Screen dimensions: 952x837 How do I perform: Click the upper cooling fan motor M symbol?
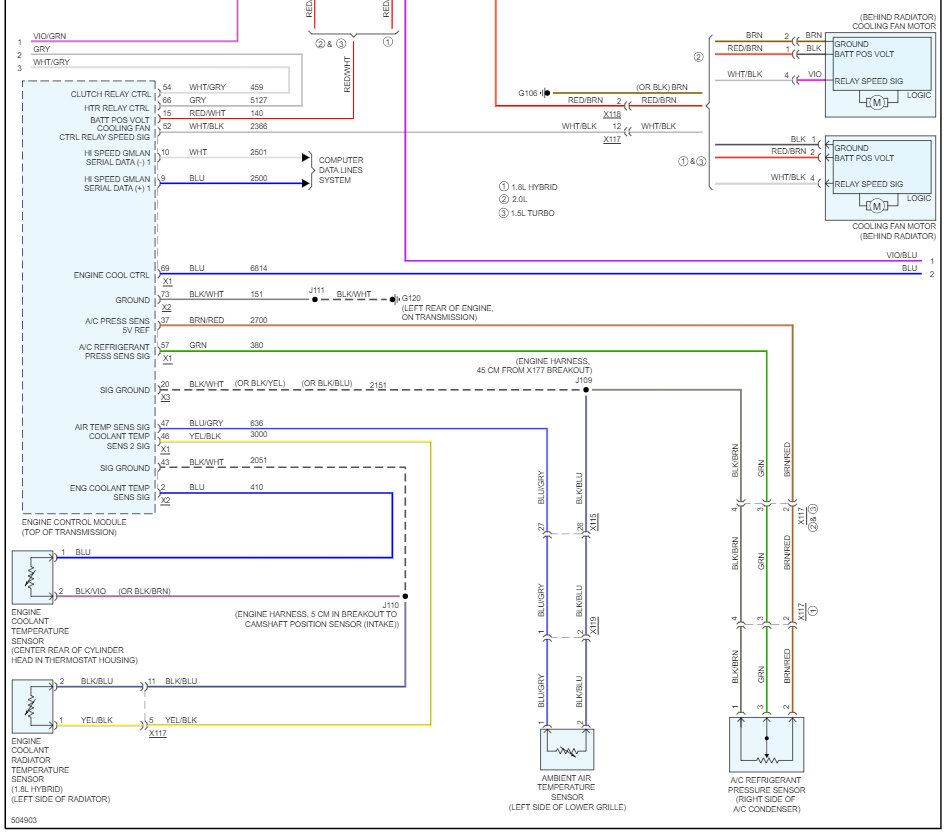pyautogui.click(x=876, y=103)
